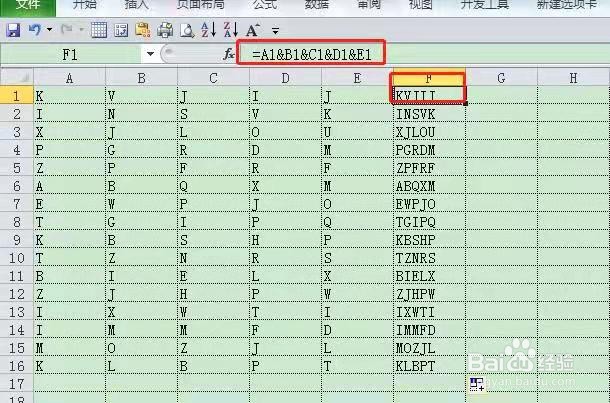Switch to the 插入 (Insert) tab
The height and width of the screenshot is (403, 610).
point(136,5)
